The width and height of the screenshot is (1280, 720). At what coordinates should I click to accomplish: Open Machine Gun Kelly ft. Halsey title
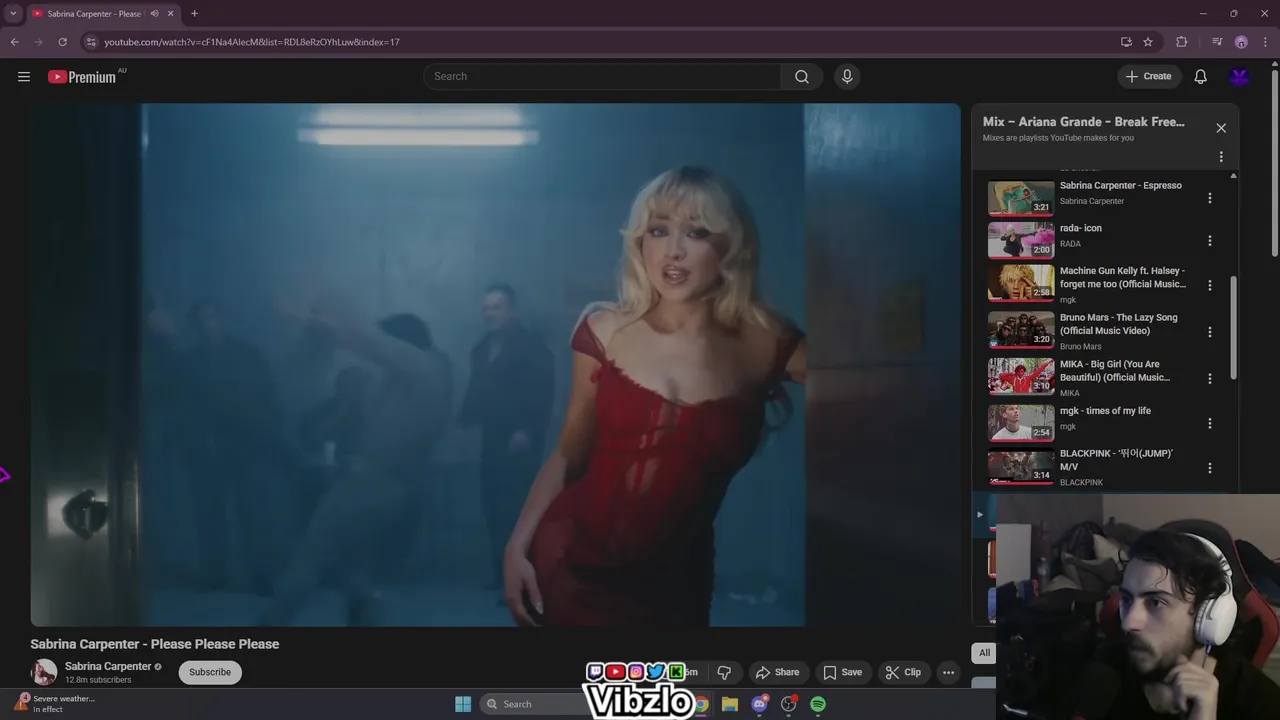[1123, 277]
